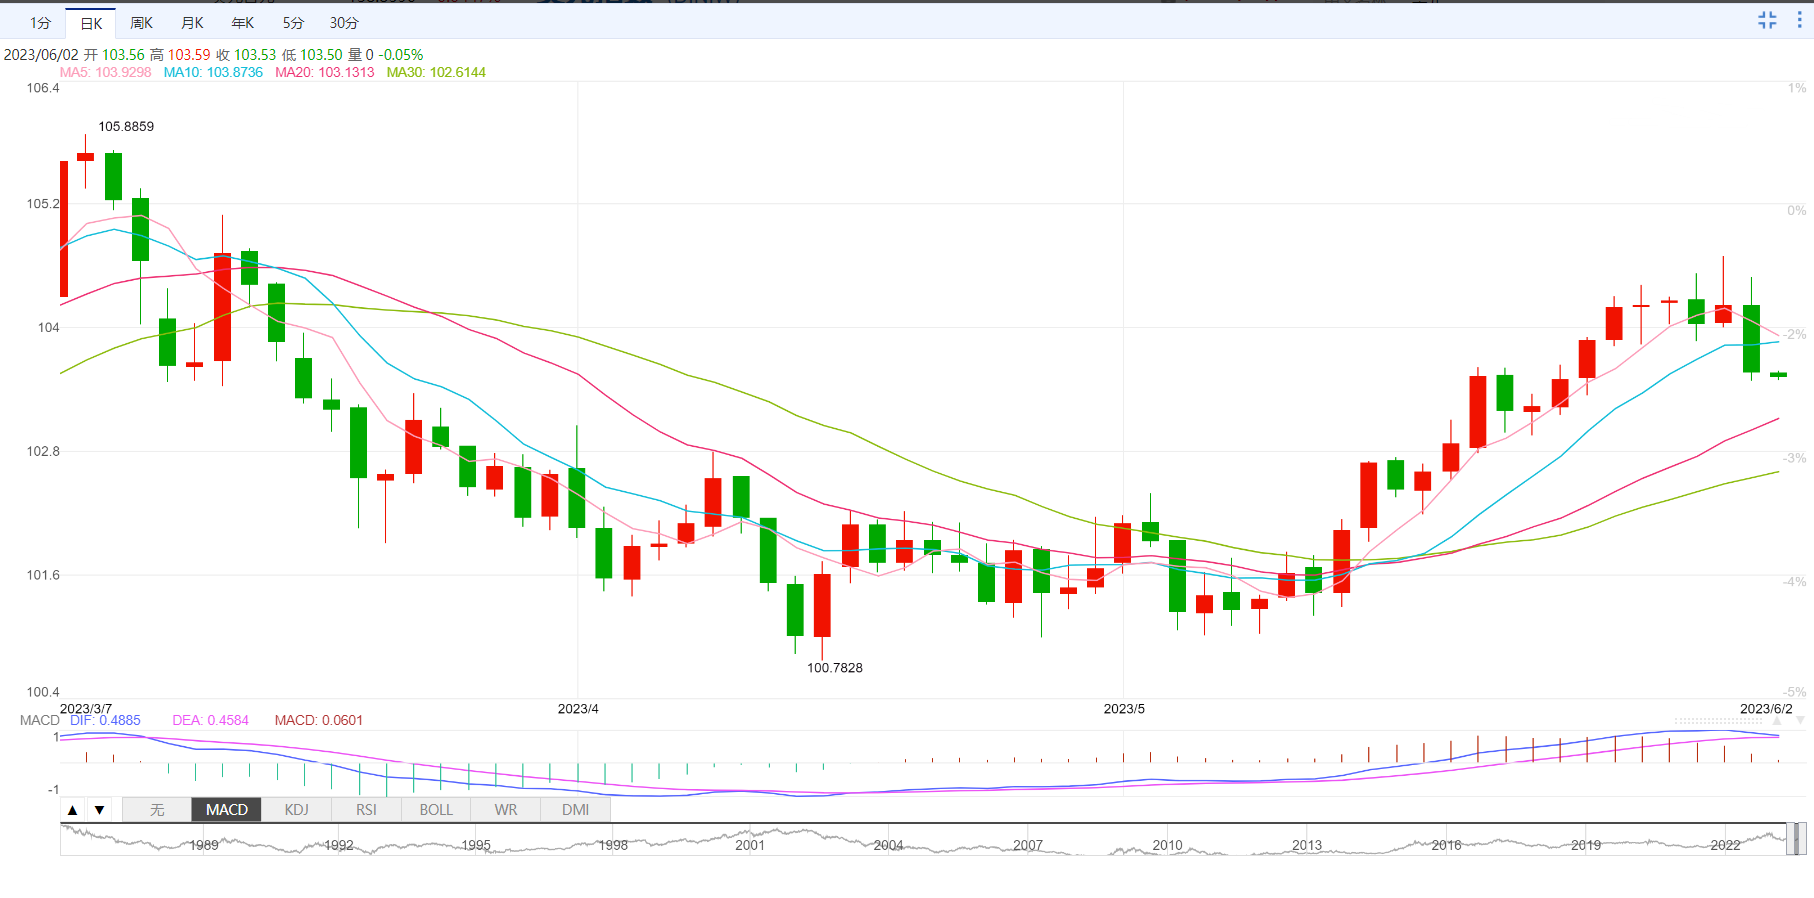Image resolution: width=1814 pixels, height=898 pixels.
Task: Click the 2010 area in the overview timeline
Action: pos(1167,845)
